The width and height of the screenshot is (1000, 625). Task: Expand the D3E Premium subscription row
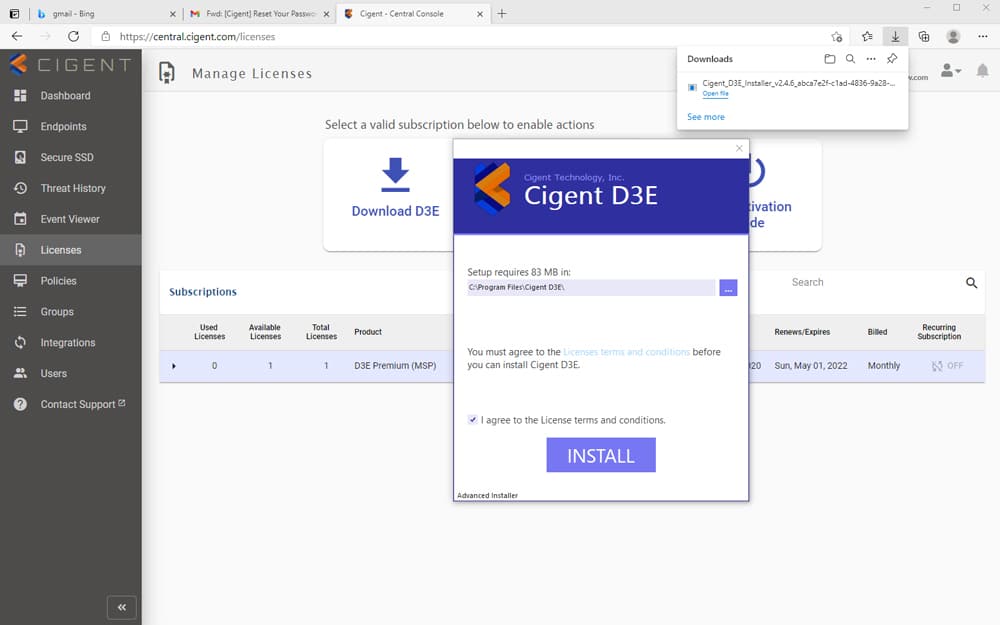click(x=173, y=366)
